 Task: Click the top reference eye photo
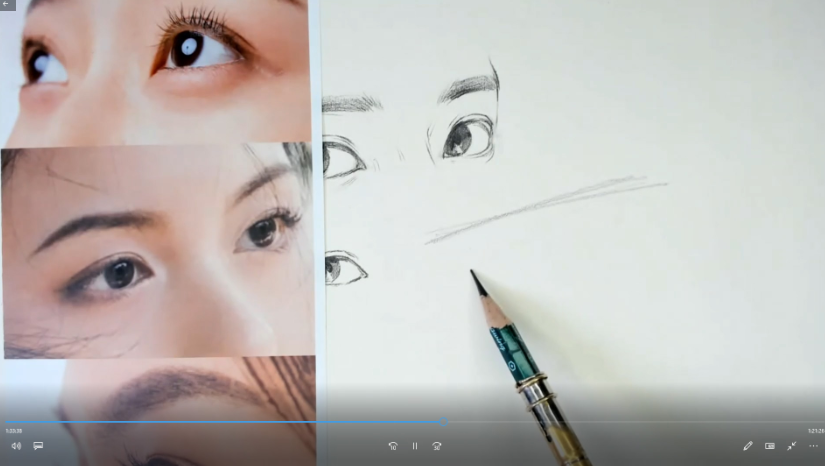pyautogui.click(x=155, y=71)
